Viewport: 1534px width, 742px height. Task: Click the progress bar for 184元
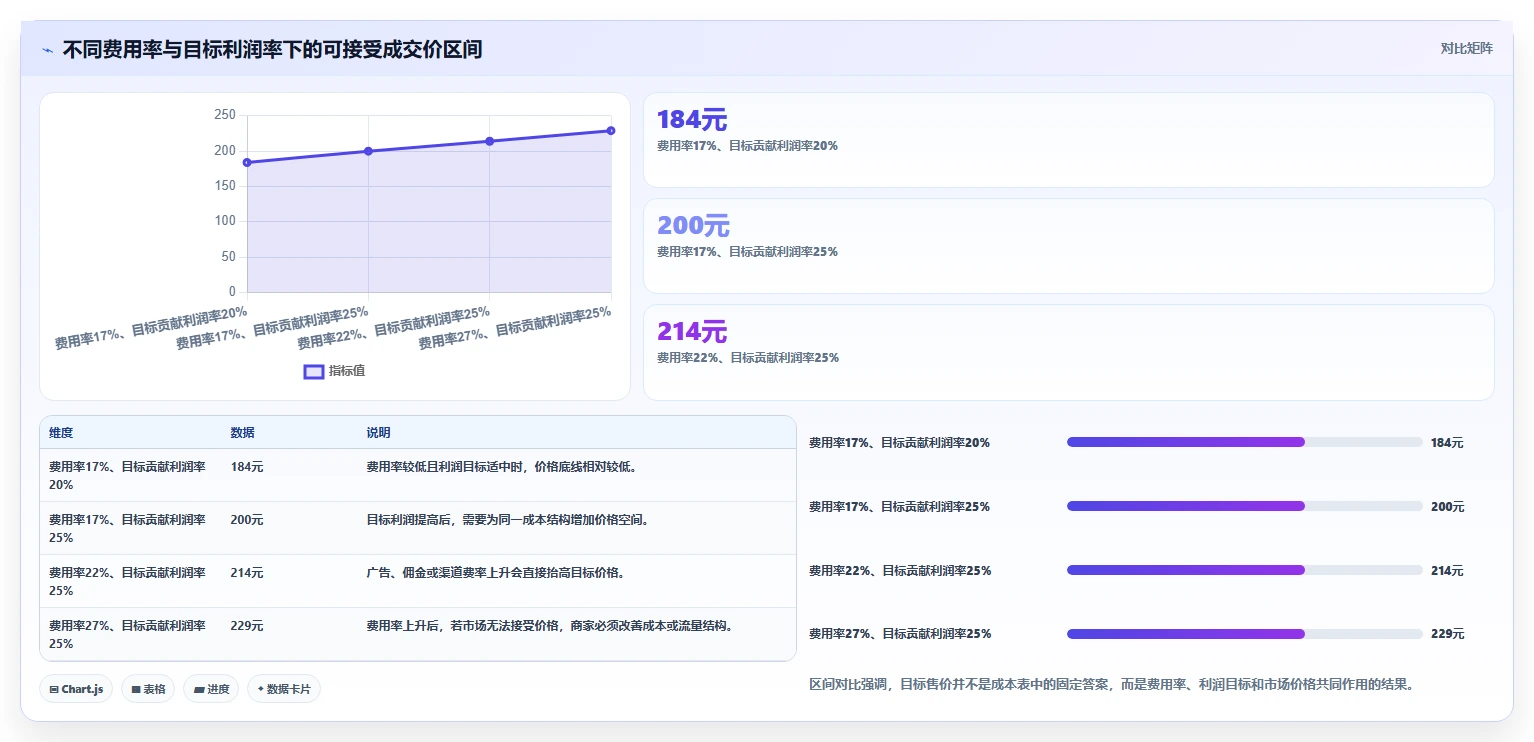1245,442
